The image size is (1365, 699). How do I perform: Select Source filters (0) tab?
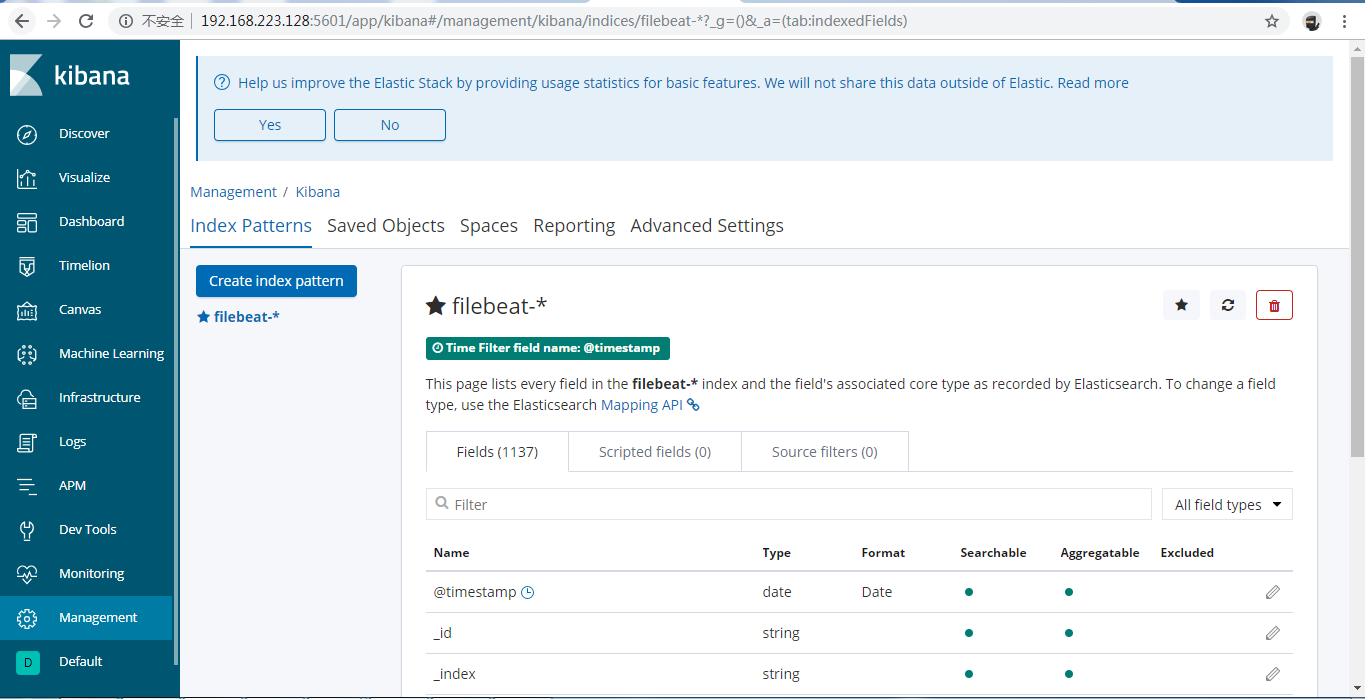click(825, 452)
